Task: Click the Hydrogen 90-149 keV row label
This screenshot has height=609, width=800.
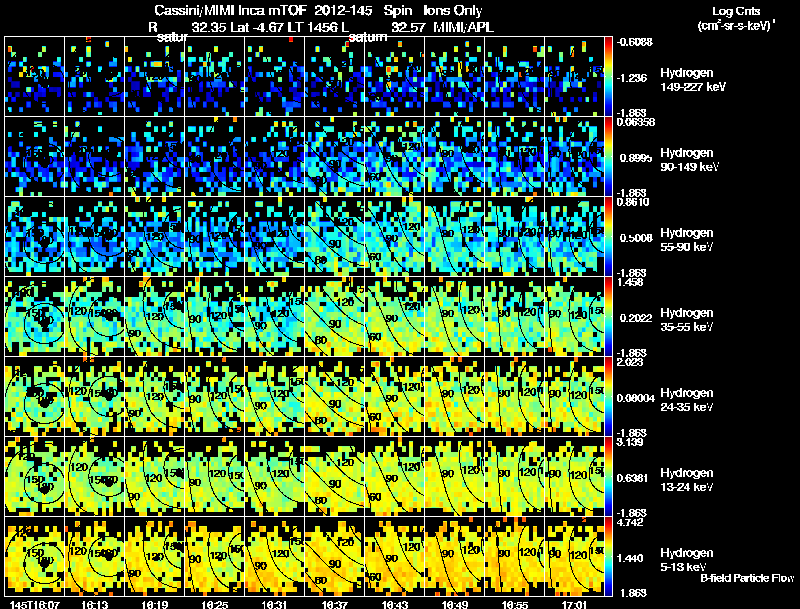Action: pyautogui.click(x=688, y=160)
